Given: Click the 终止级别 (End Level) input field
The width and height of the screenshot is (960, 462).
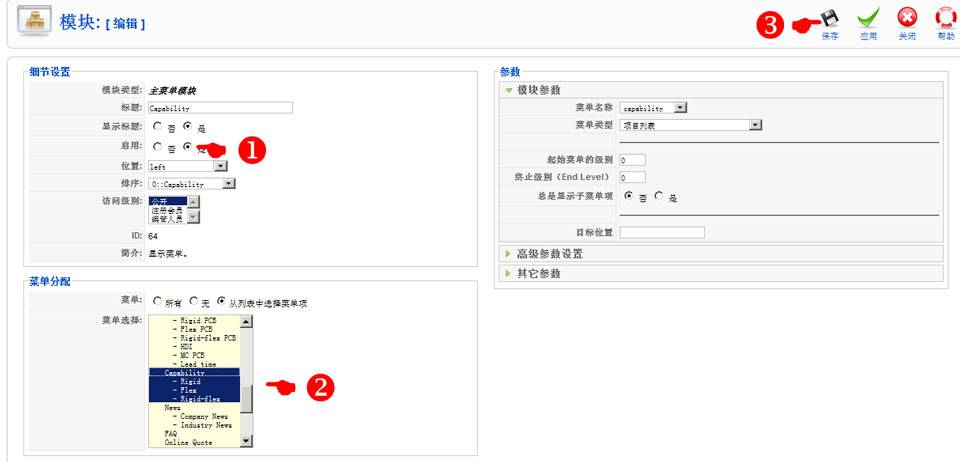Looking at the screenshot, I should point(632,177).
